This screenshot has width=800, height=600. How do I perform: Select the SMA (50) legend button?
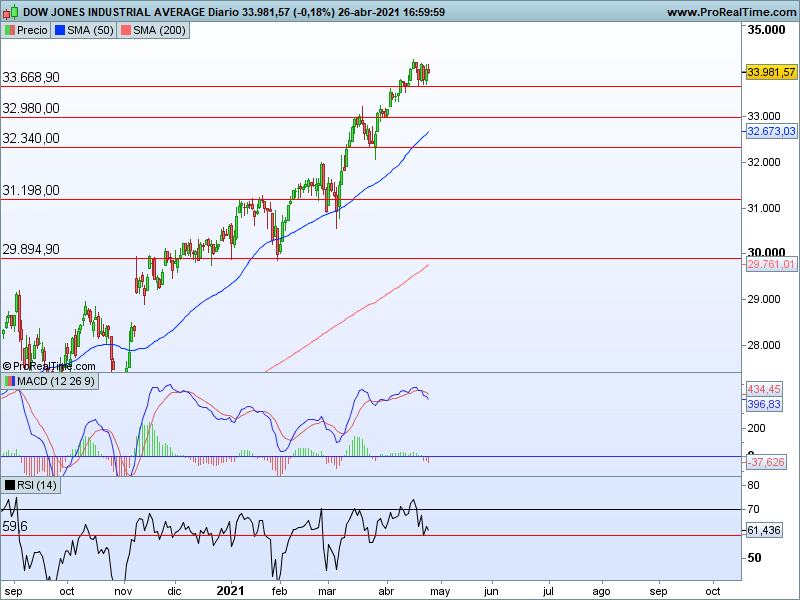pyautogui.click(x=84, y=30)
